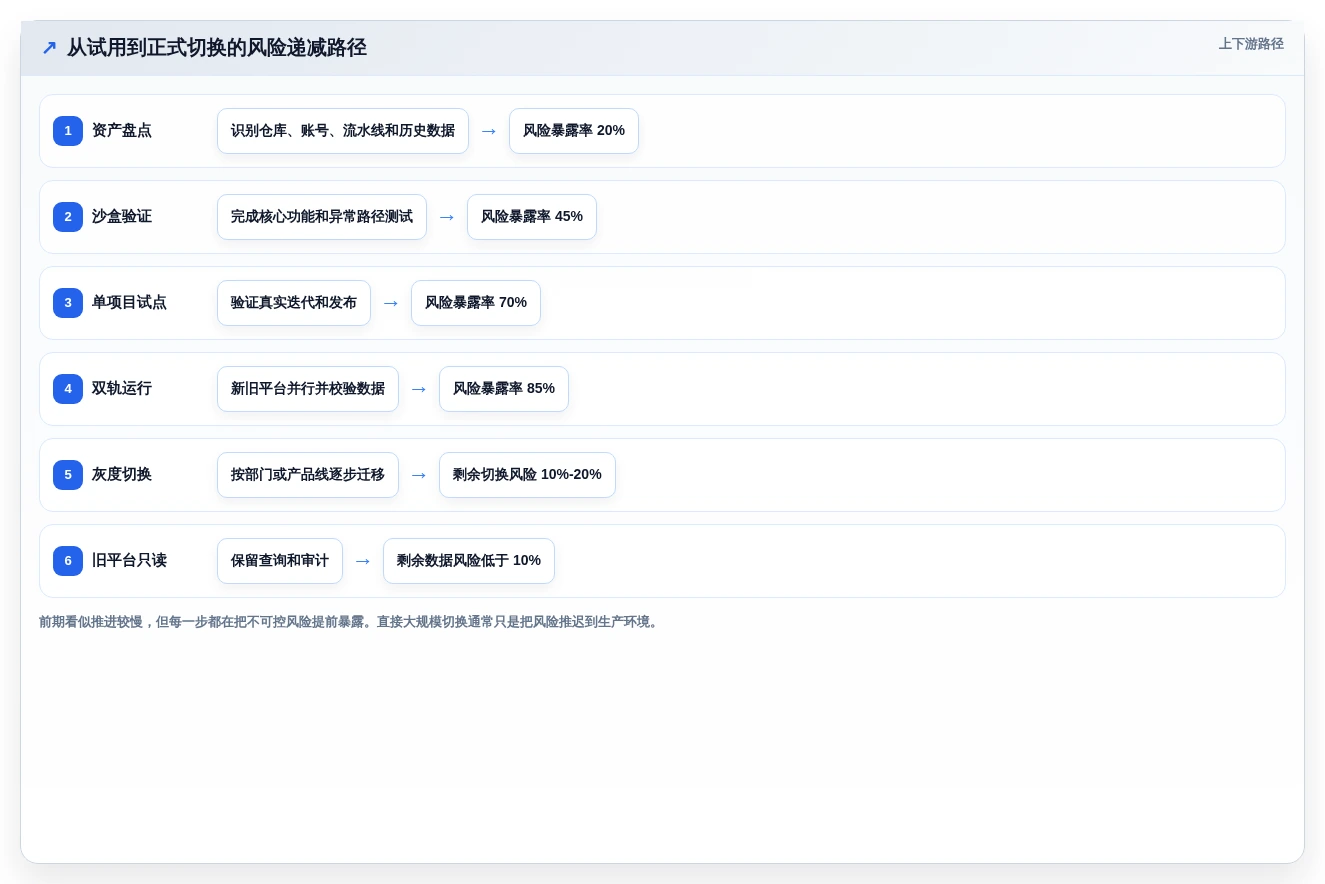Click the arrow in the 旧平台只读 row
The height and width of the screenshot is (884, 1325).
(x=363, y=561)
